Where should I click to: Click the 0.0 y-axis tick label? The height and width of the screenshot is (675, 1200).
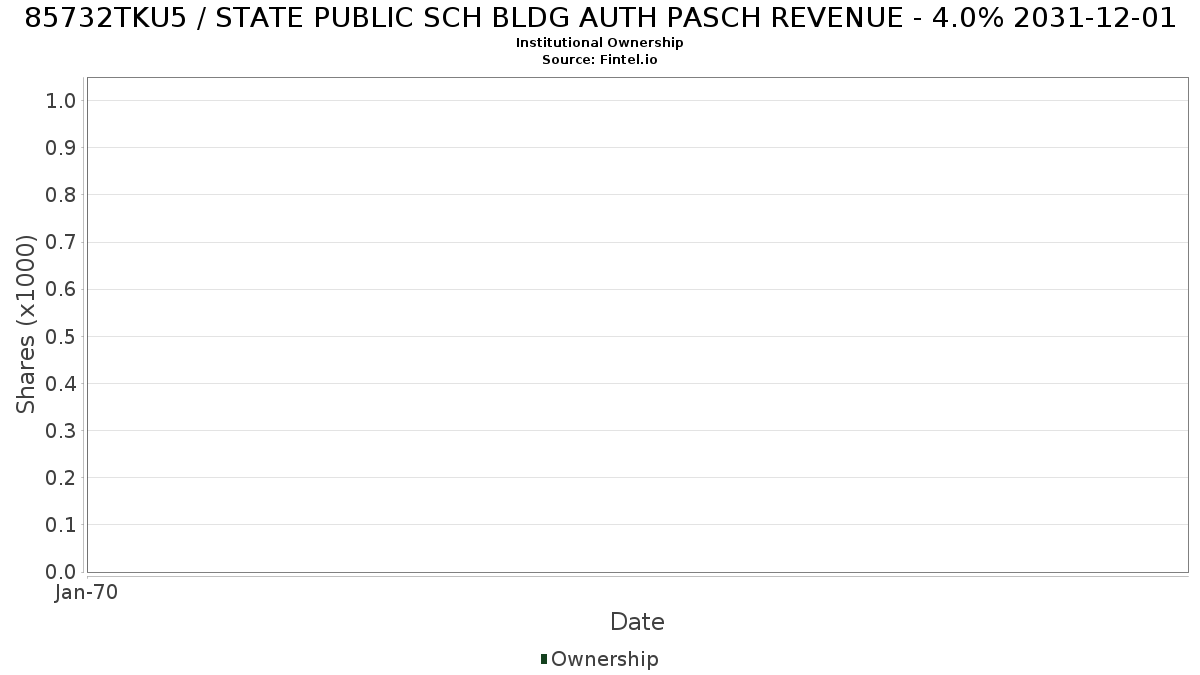(61, 571)
